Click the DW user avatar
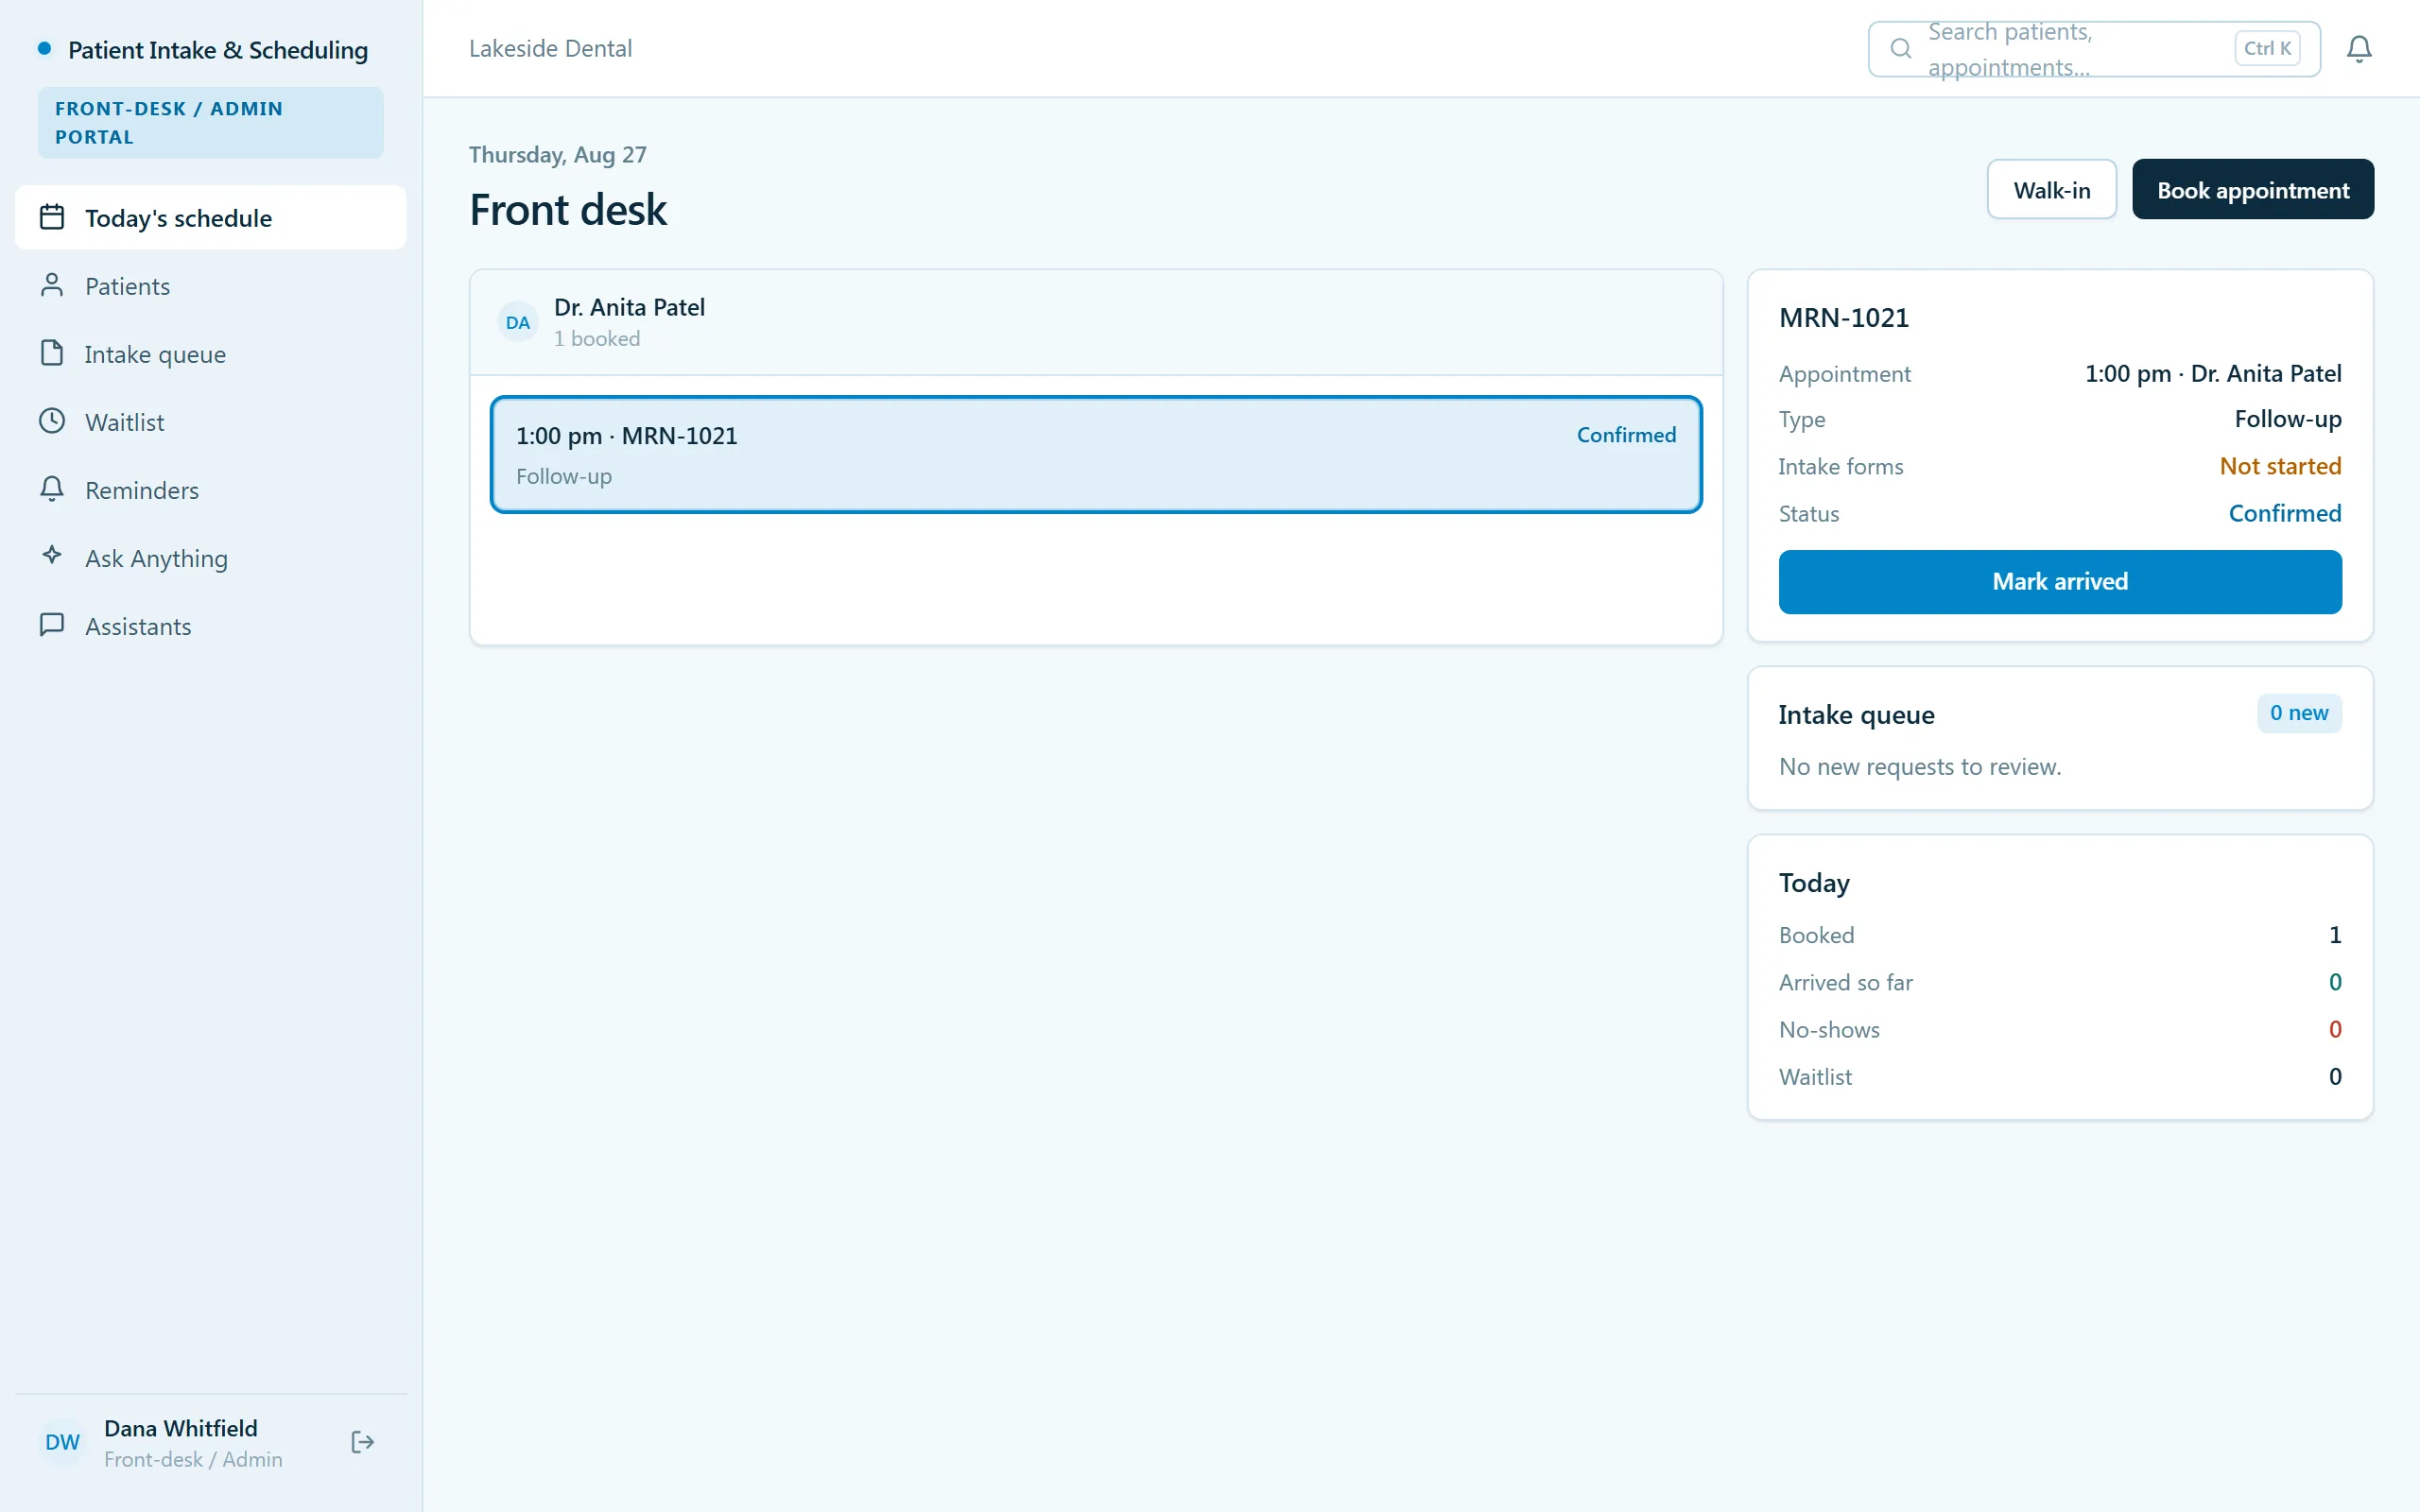 62,1442
